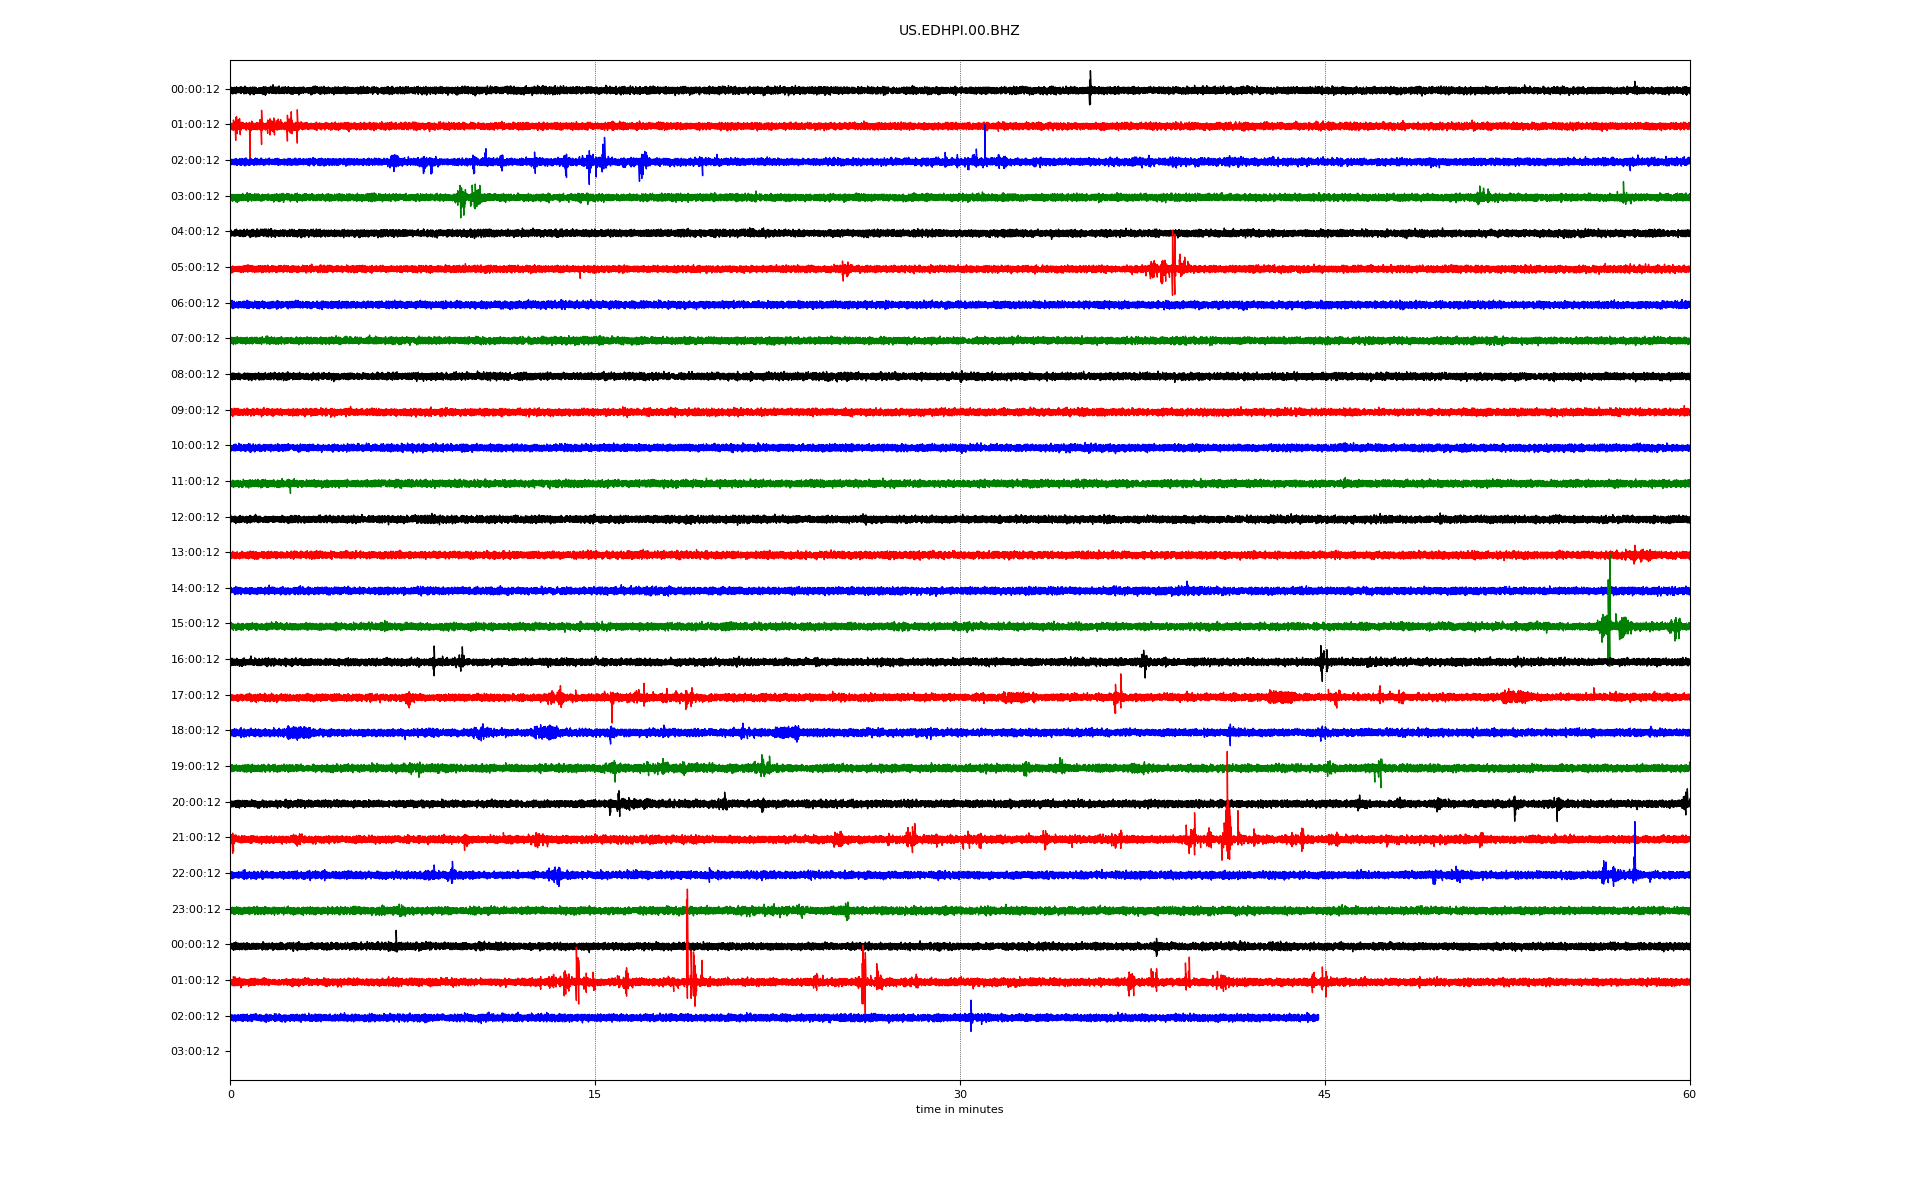This screenshot has width=1920, height=1200.
Task: Click the 13:00:12 time label
Action: click(195, 553)
